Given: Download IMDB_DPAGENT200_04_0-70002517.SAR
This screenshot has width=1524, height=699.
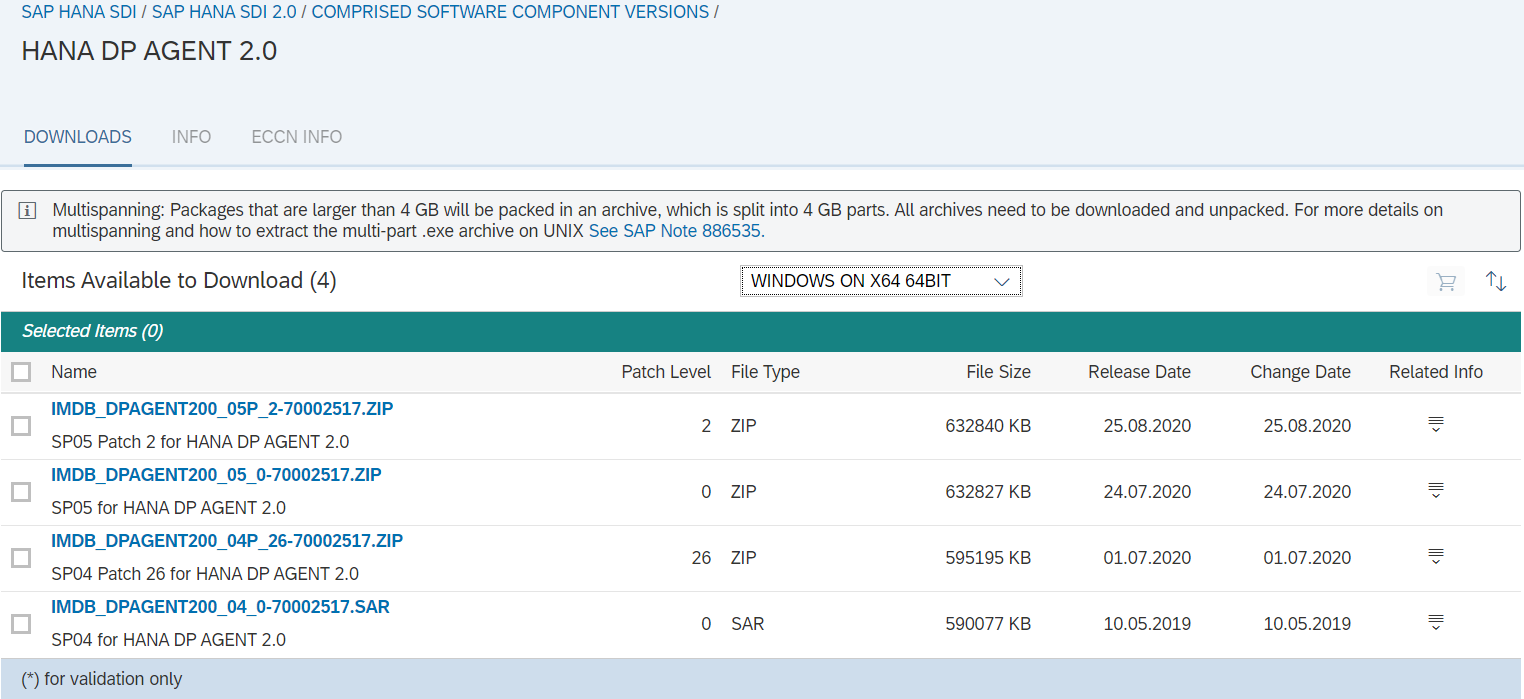Looking at the screenshot, I should [220, 606].
